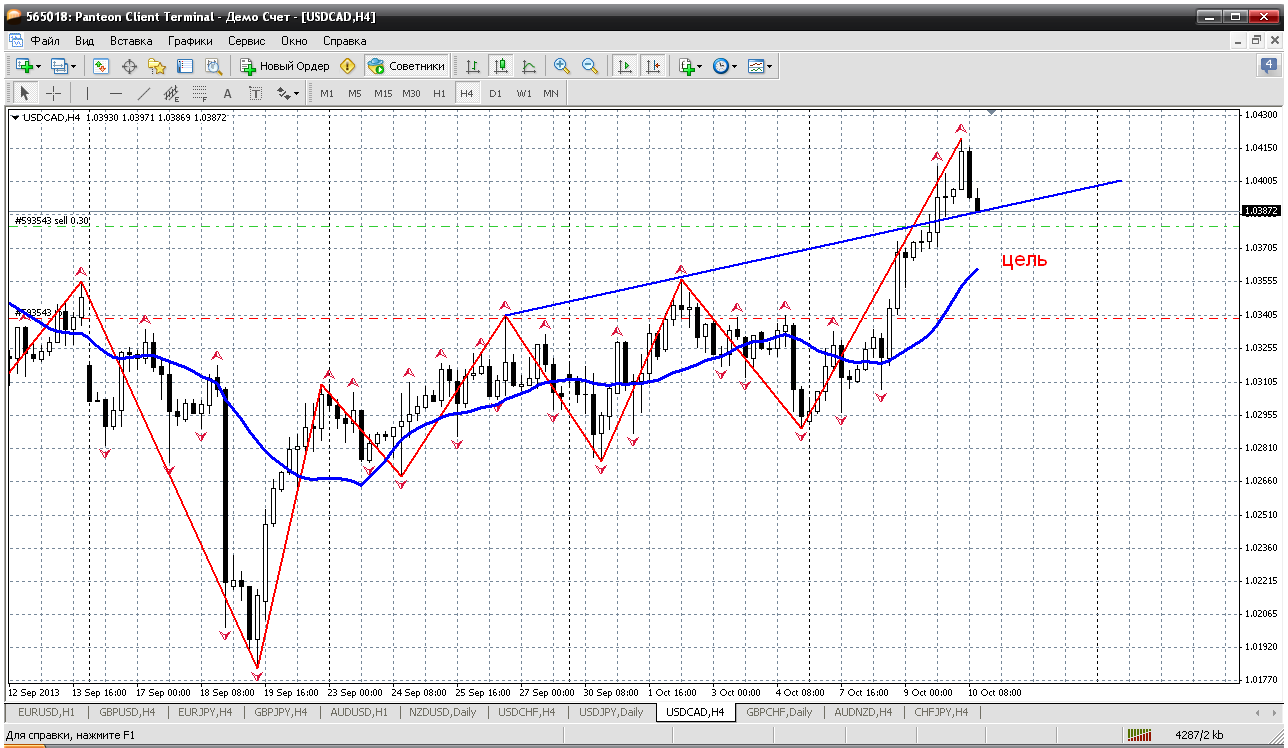
Task: Switch timeframe to M30
Action: tap(411, 93)
